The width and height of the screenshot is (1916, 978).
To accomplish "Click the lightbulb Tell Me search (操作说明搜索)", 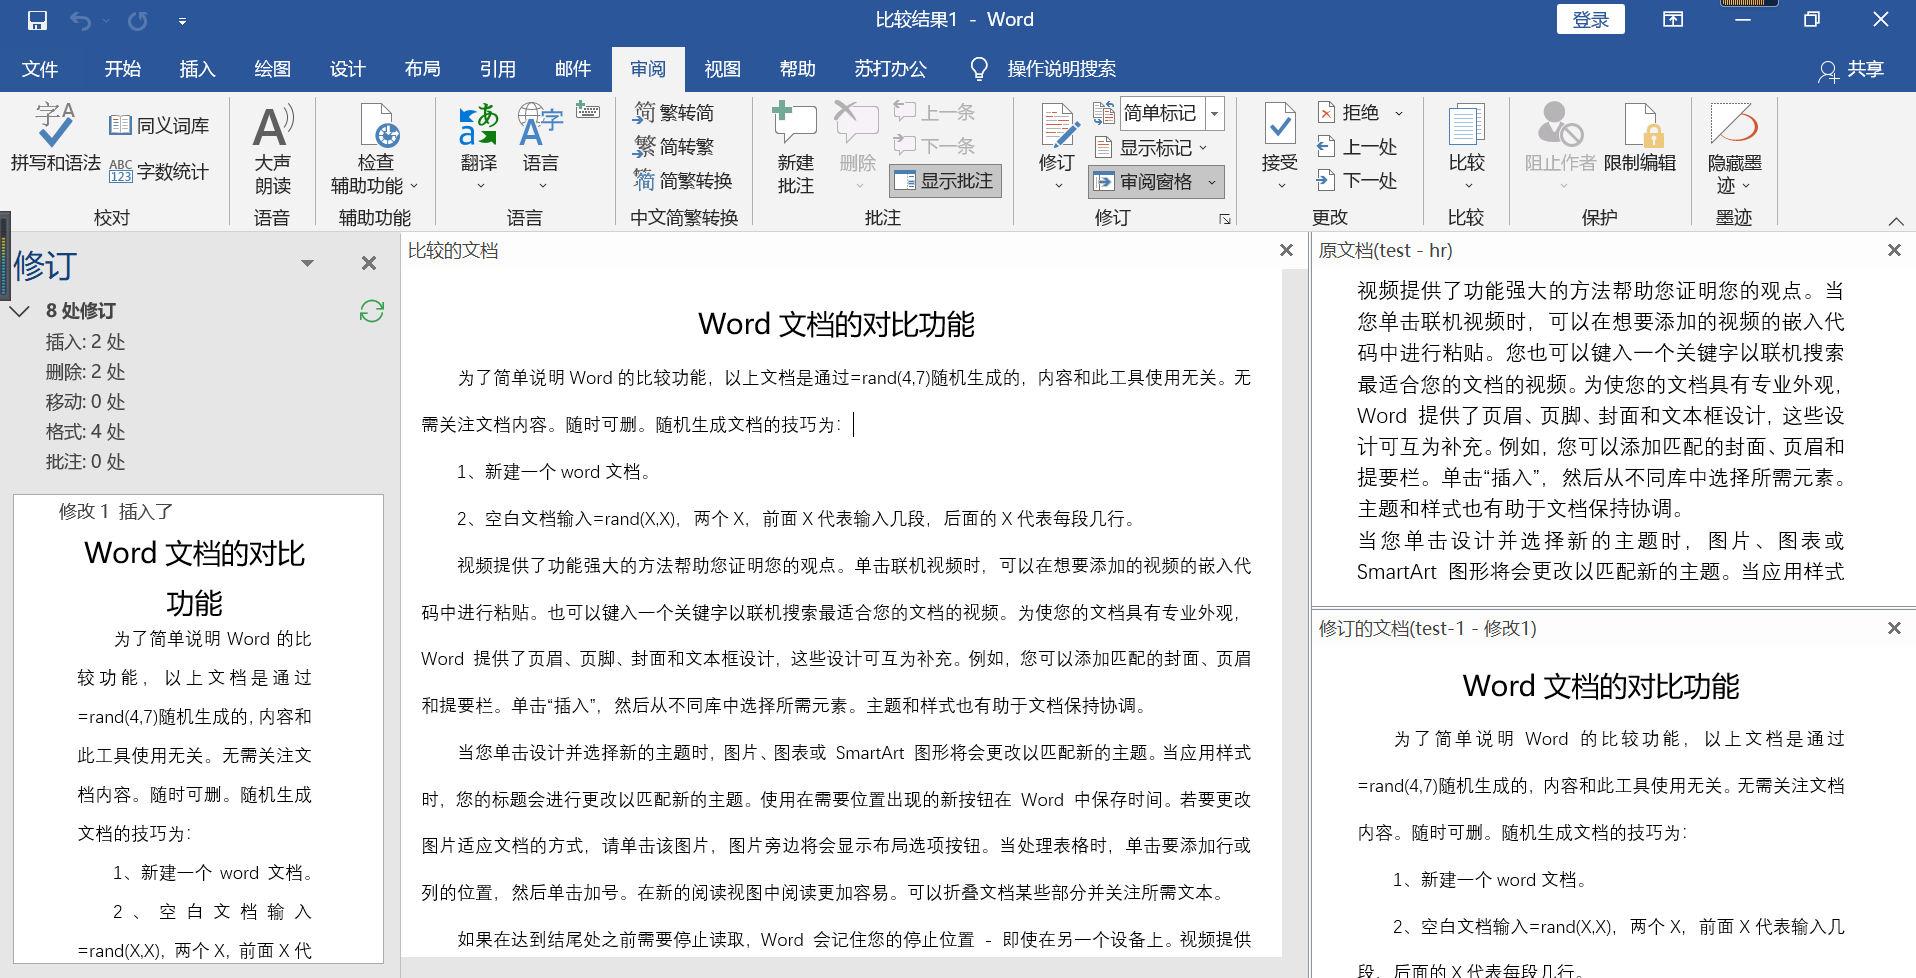I will click(x=979, y=69).
